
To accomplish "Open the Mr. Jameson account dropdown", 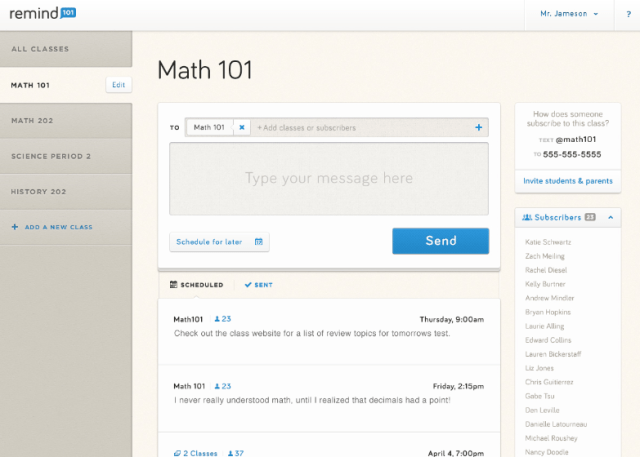I will point(569,14).
